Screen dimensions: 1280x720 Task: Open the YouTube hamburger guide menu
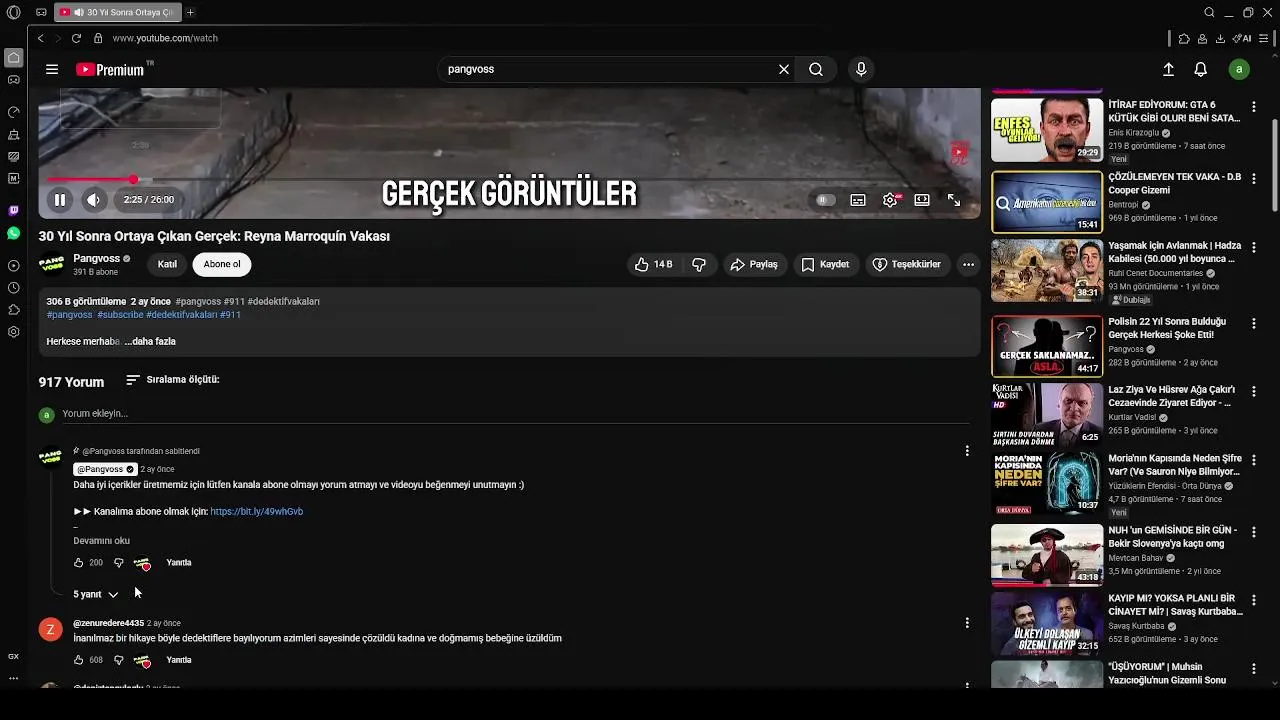52,69
